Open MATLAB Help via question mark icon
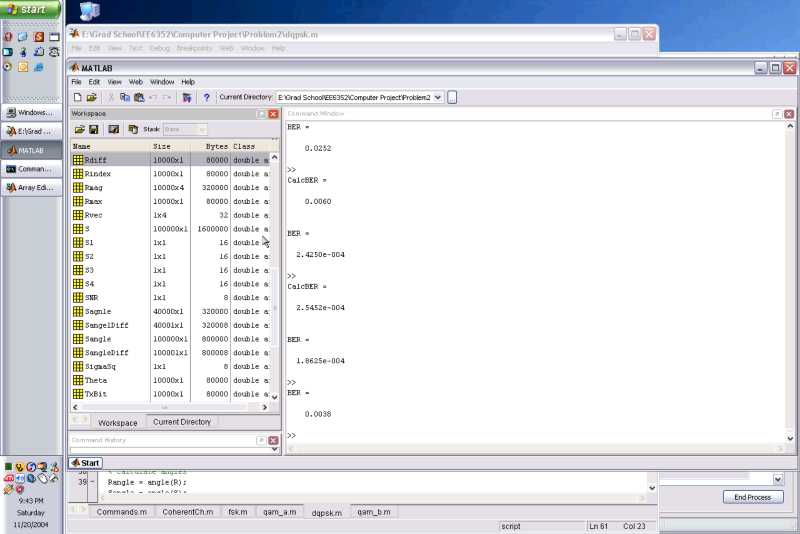The width and height of the screenshot is (800, 534). (206, 97)
